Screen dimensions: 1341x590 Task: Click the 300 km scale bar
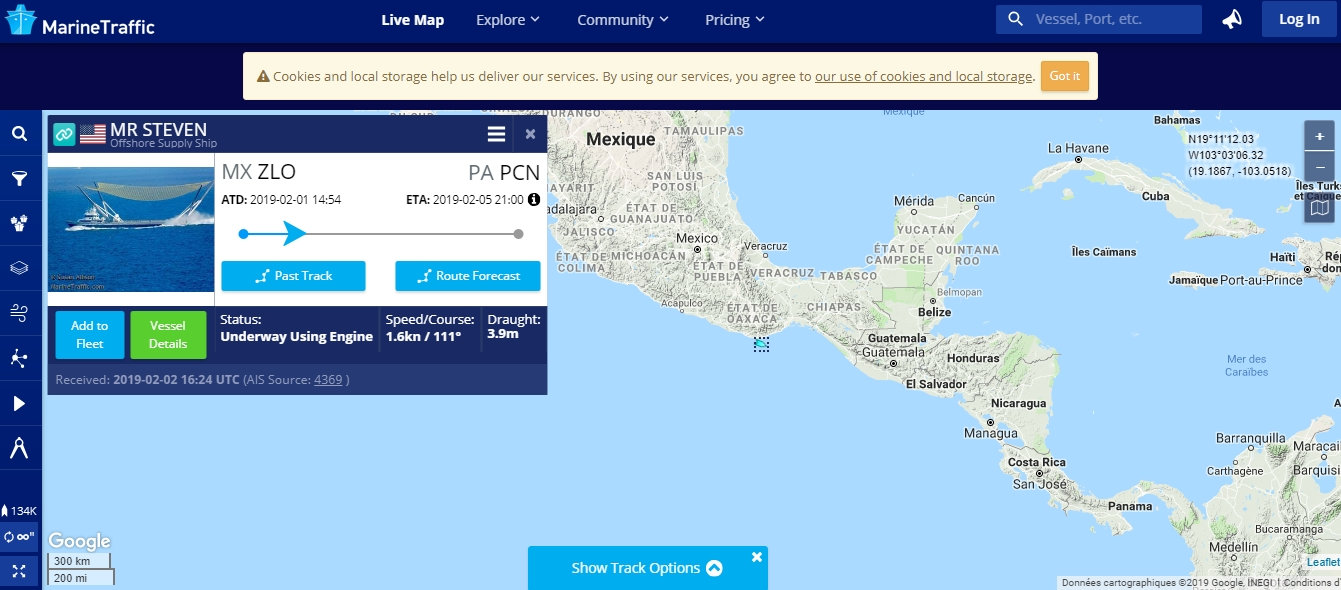[78, 561]
